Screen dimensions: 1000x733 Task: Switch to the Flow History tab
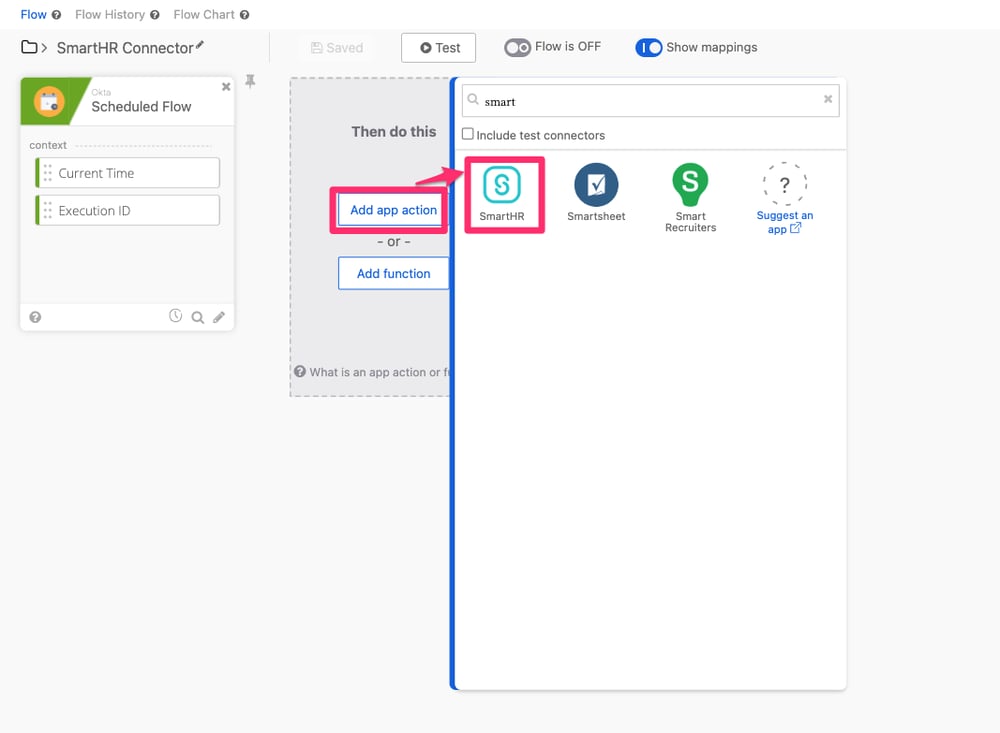[110, 15]
